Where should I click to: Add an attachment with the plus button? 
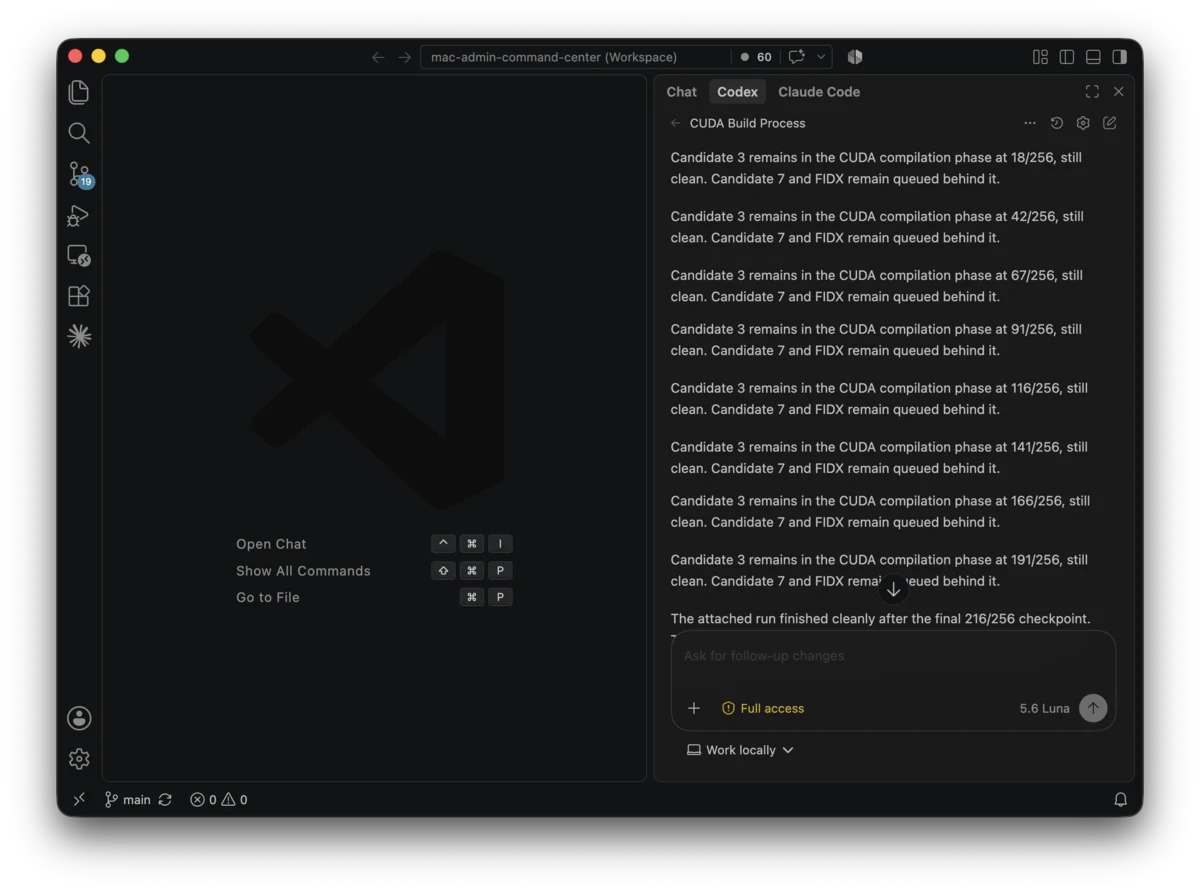(x=694, y=708)
